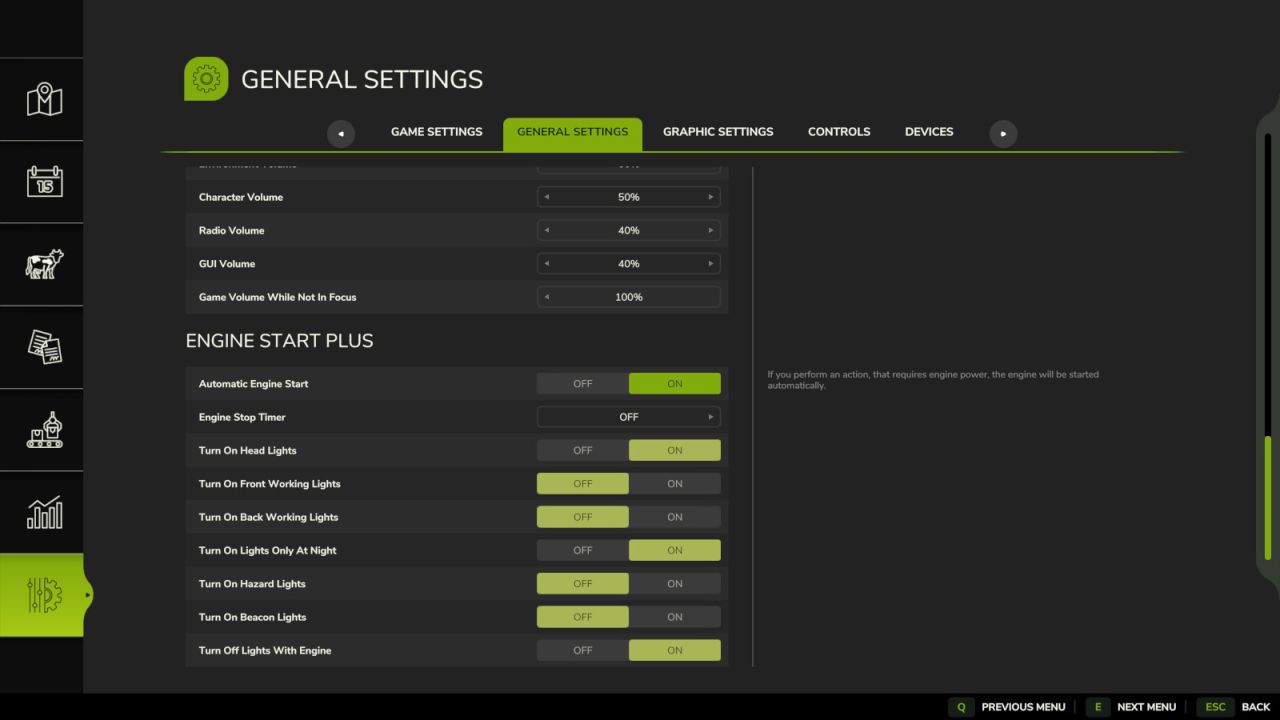
Task: Open the calendar page in sidebar
Action: (x=43, y=181)
